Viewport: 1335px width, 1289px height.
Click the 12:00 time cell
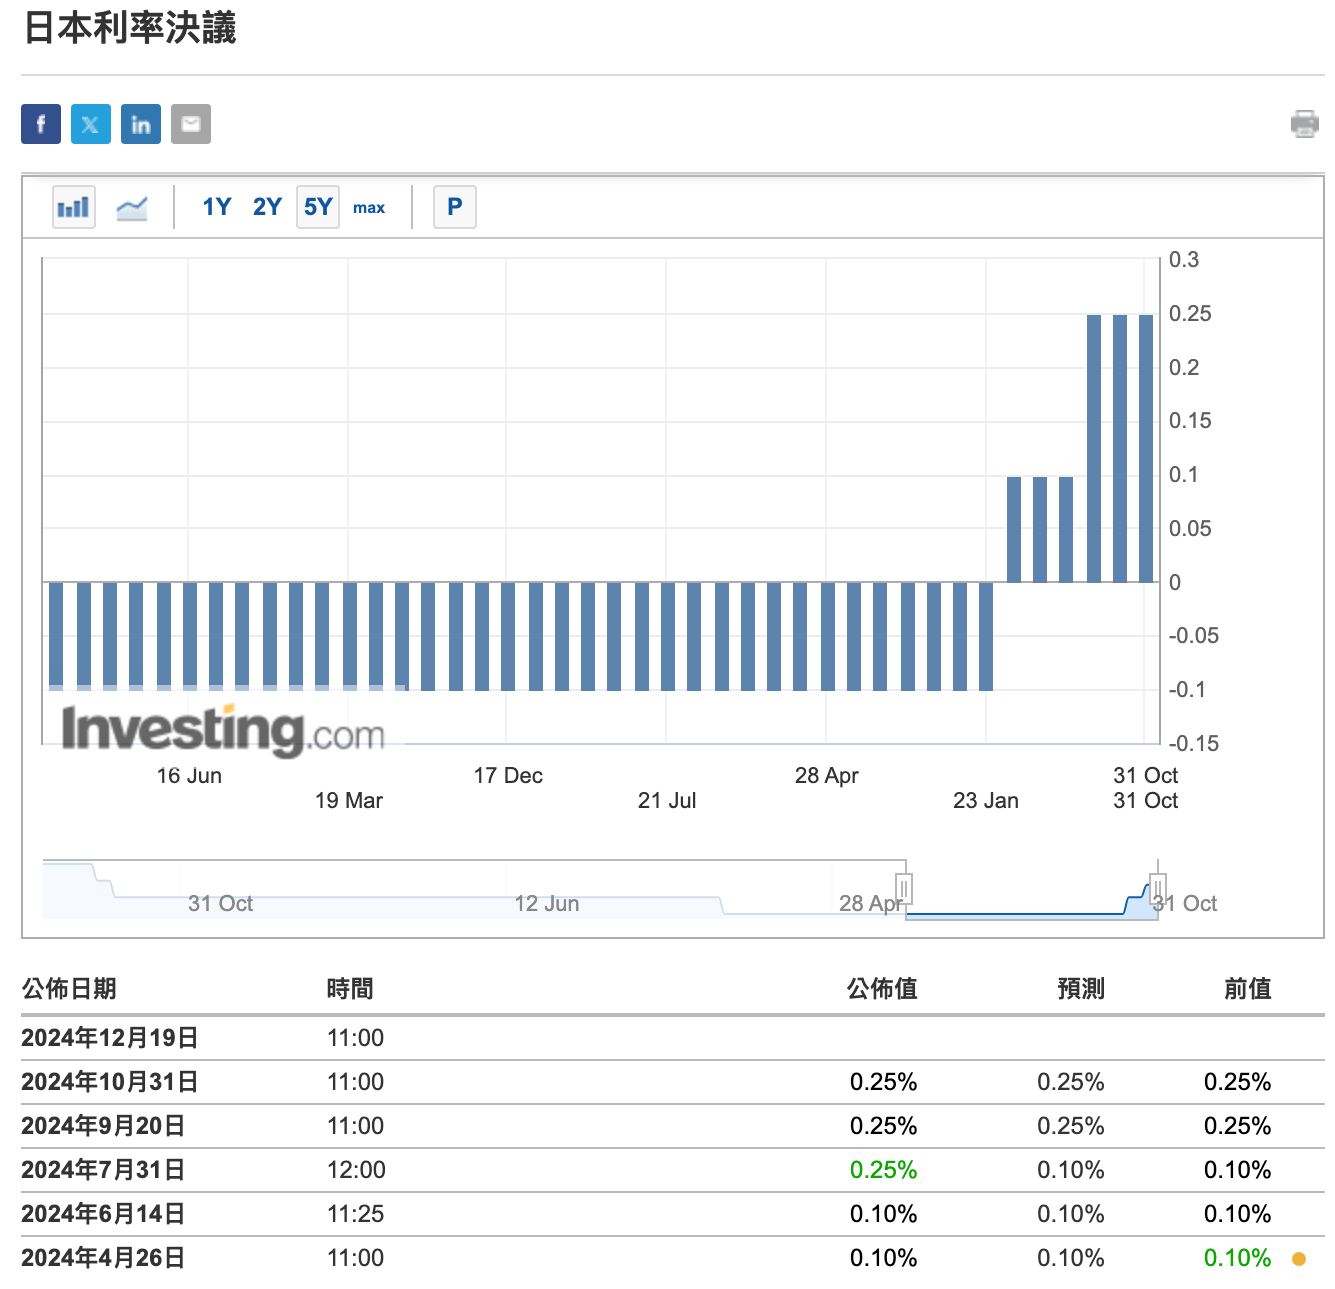(x=356, y=1170)
